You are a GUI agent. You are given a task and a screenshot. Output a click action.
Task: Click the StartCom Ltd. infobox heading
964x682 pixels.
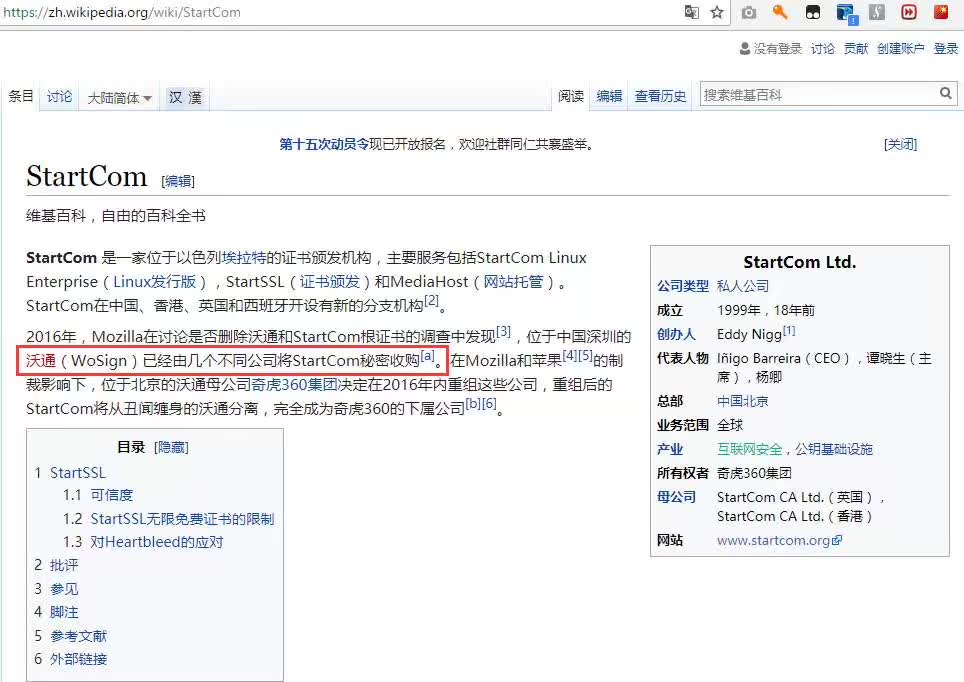coord(799,262)
